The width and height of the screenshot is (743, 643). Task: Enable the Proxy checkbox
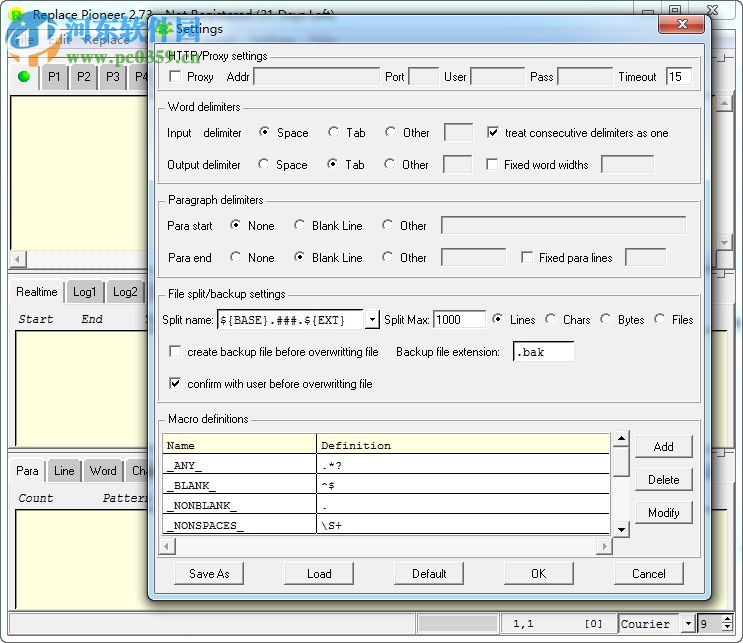coord(176,77)
